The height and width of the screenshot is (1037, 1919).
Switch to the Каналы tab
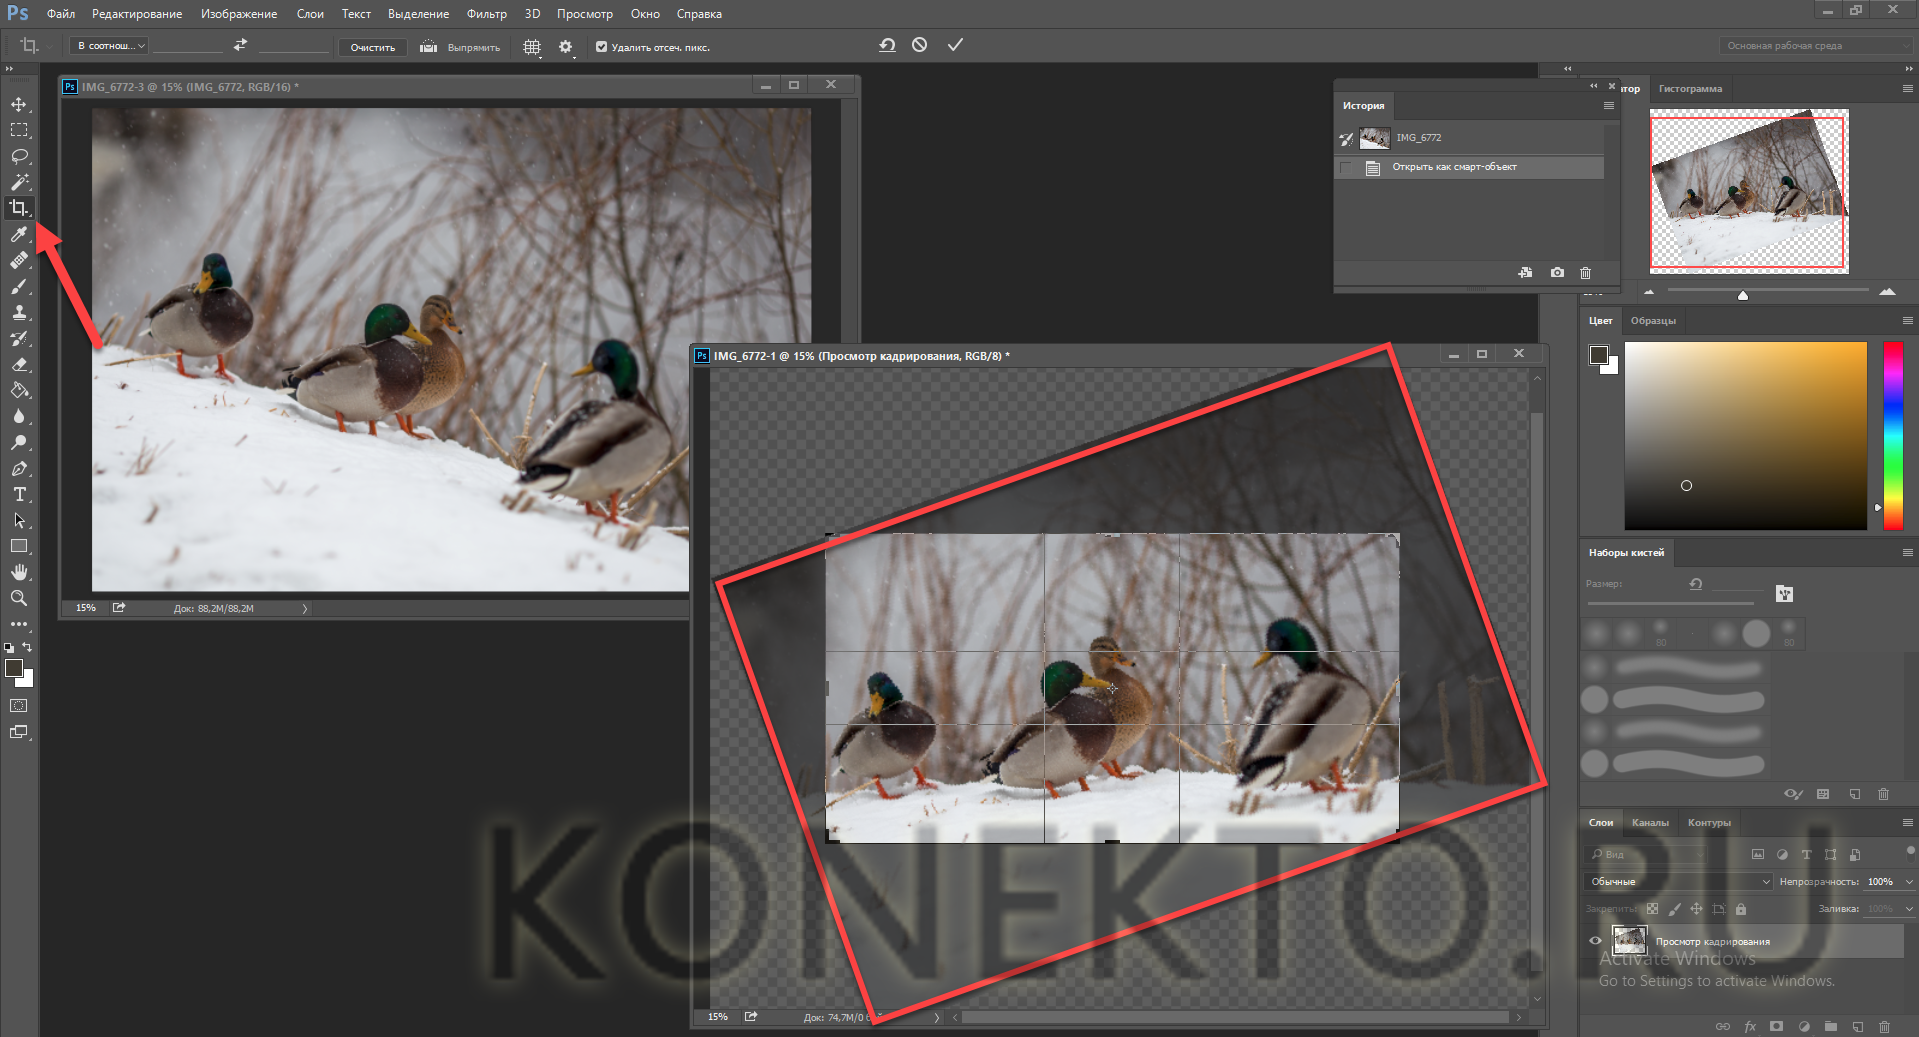(x=1649, y=823)
